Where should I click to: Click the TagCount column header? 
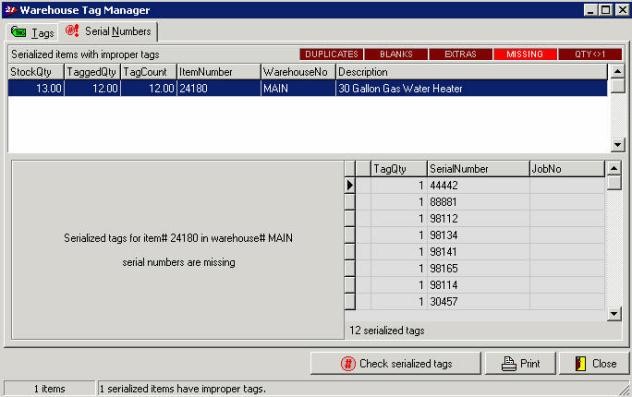[149, 72]
